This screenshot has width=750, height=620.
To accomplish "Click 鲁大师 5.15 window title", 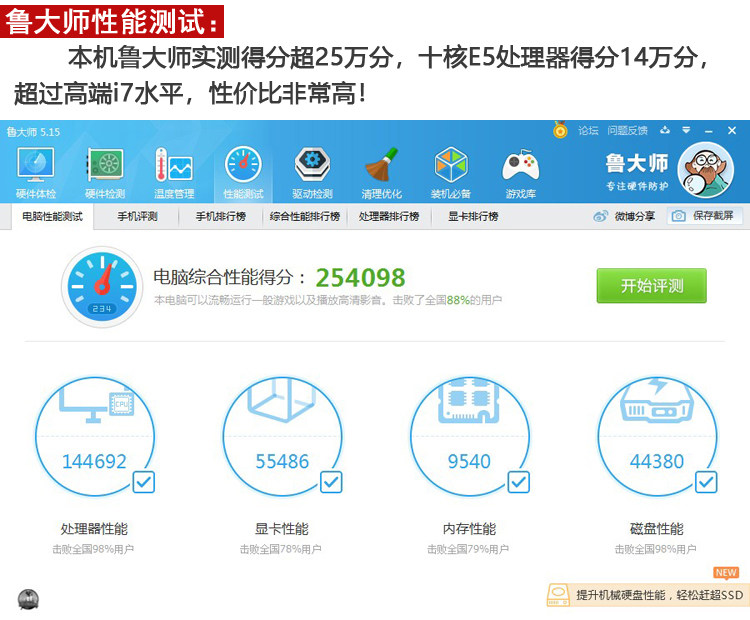I will pyautogui.click(x=33, y=132).
